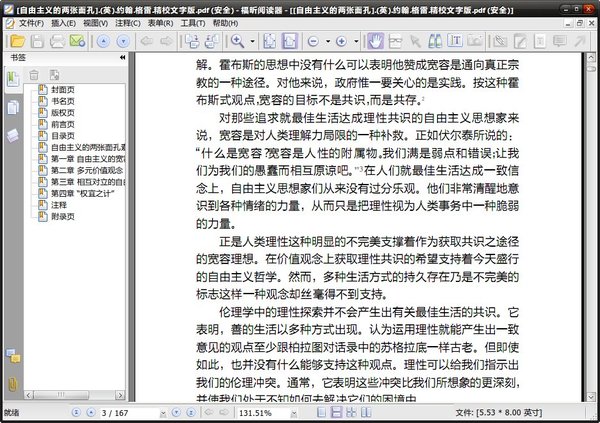Click the bookmark panel scroll-right arrow
Viewport: 600px width, 423px height.
120,395
